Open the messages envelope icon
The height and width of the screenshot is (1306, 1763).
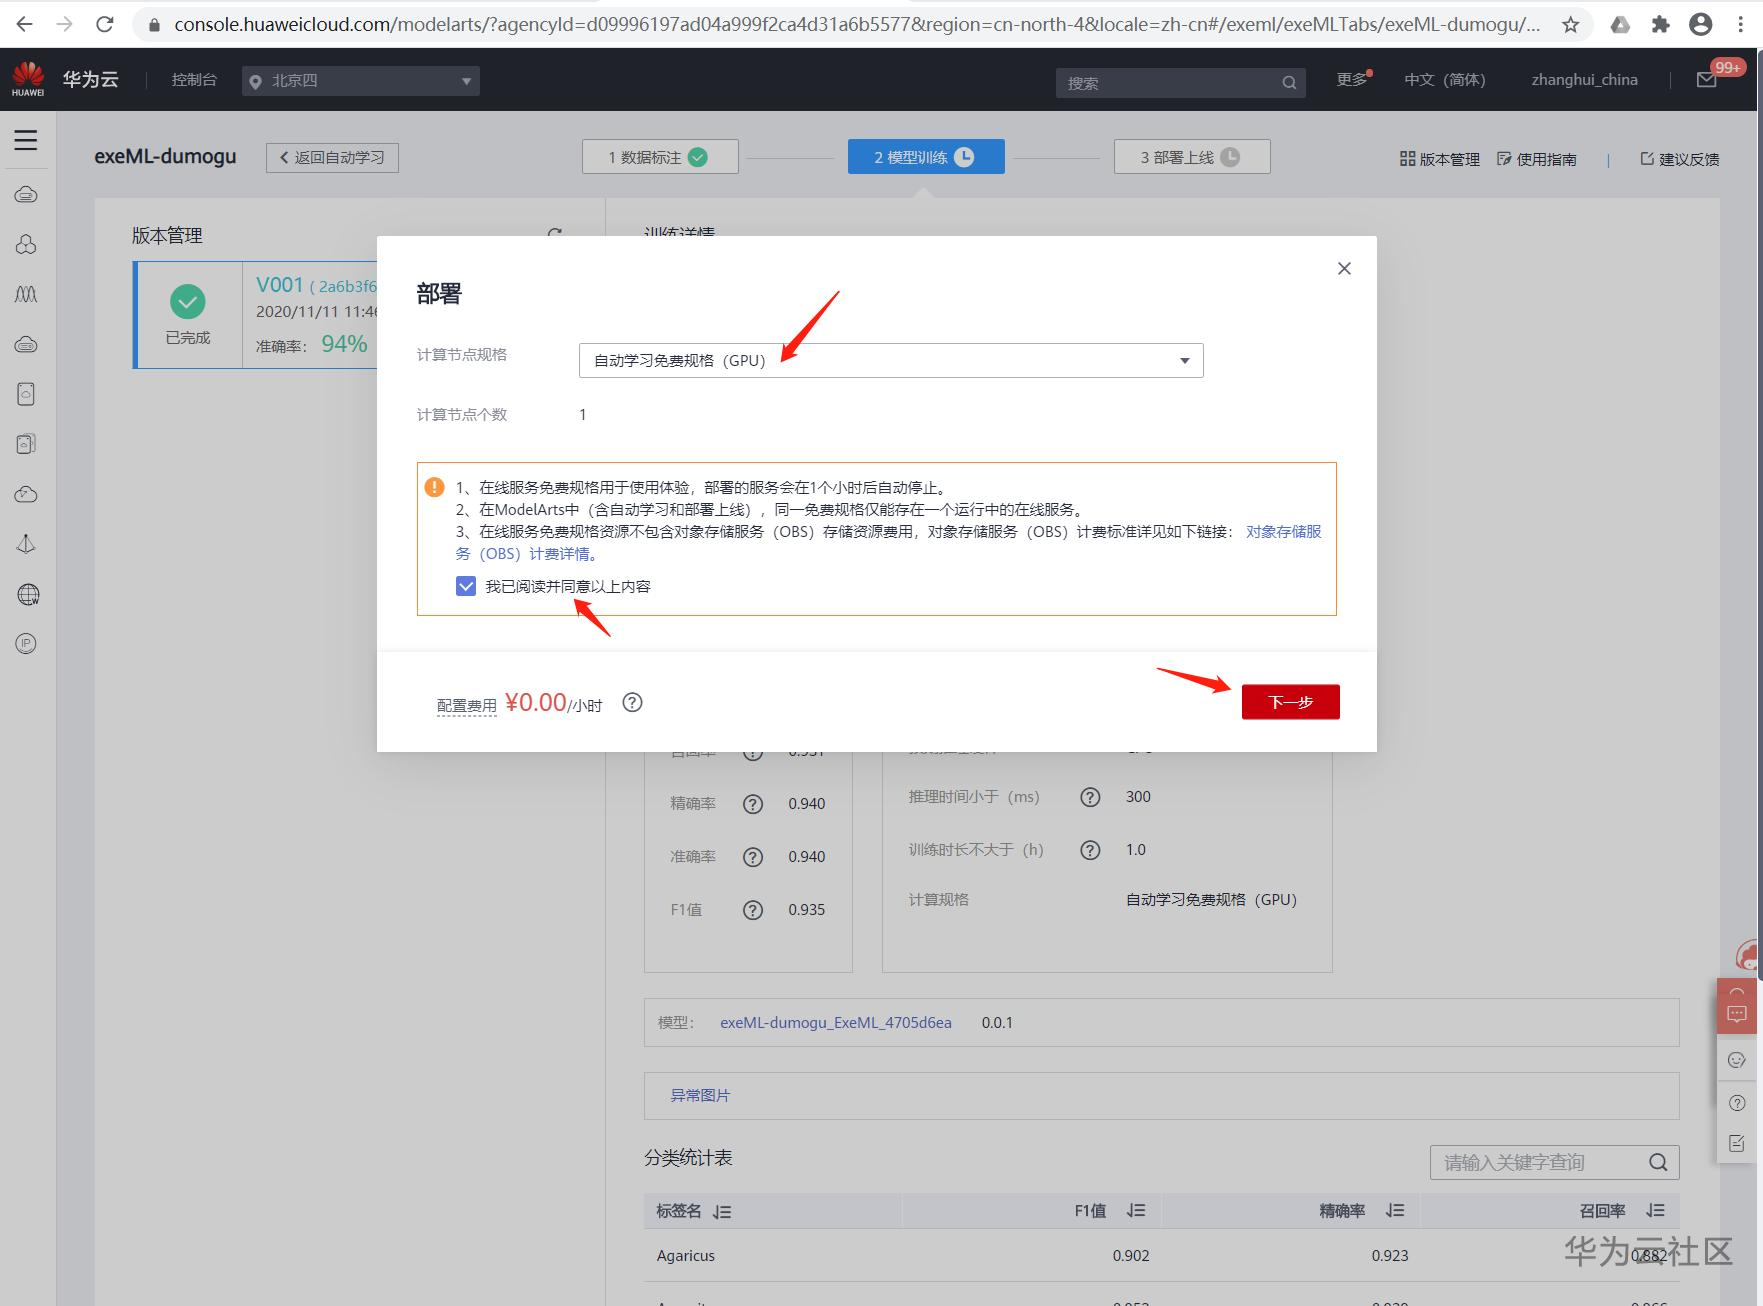click(x=1707, y=80)
